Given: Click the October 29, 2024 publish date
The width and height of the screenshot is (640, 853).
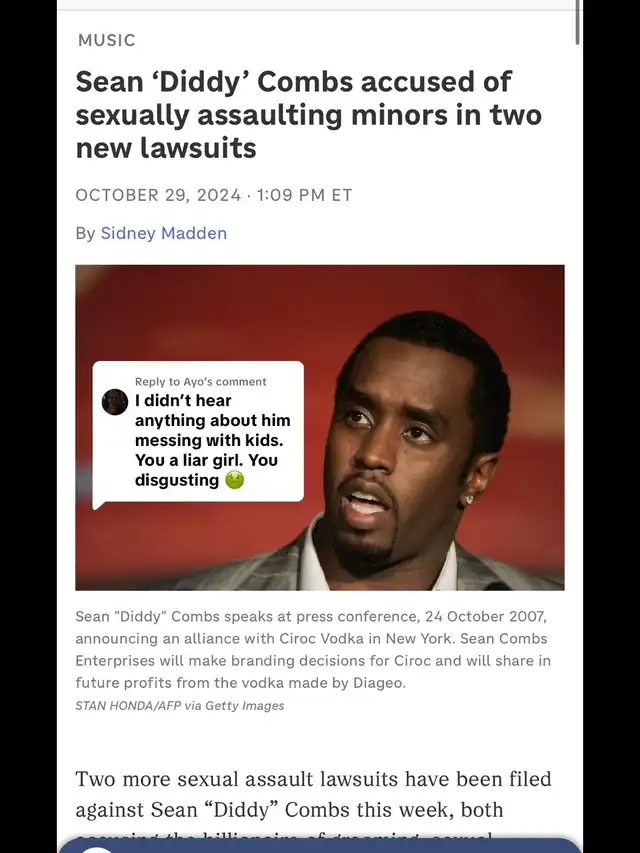Looking at the screenshot, I should pos(158,195).
